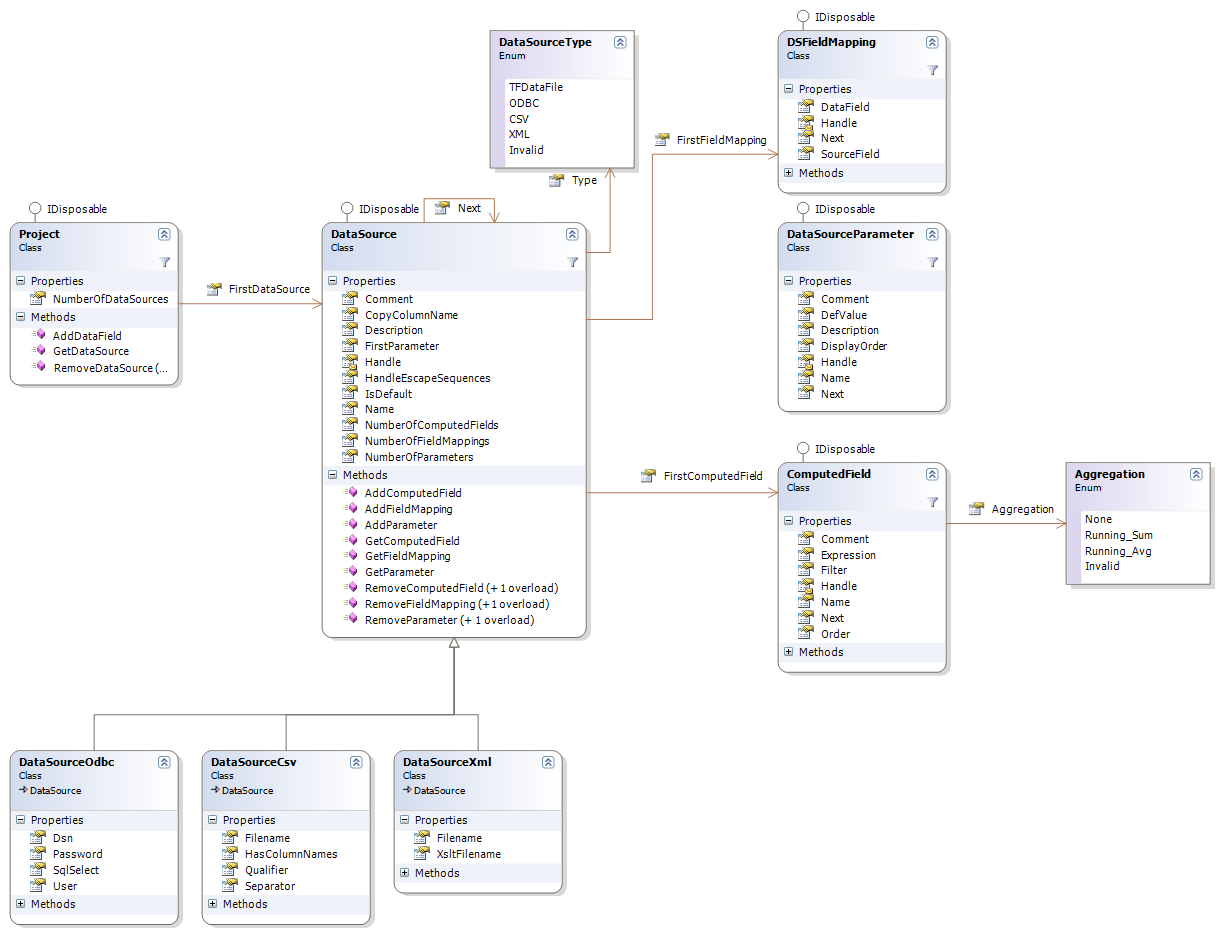The image size is (1219, 933).
Task: Collapse the DataSourceParameter class chevron
Action: (932, 234)
